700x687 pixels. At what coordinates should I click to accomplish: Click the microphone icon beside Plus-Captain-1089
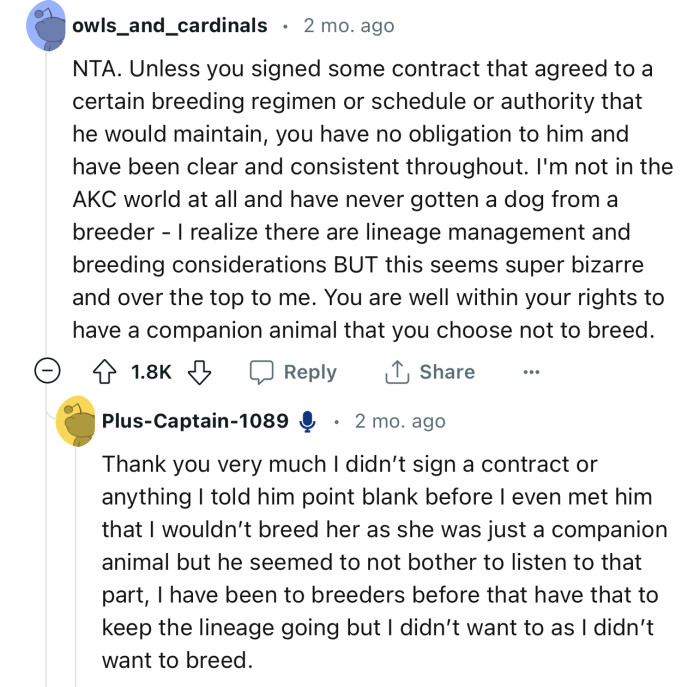click(x=308, y=422)
